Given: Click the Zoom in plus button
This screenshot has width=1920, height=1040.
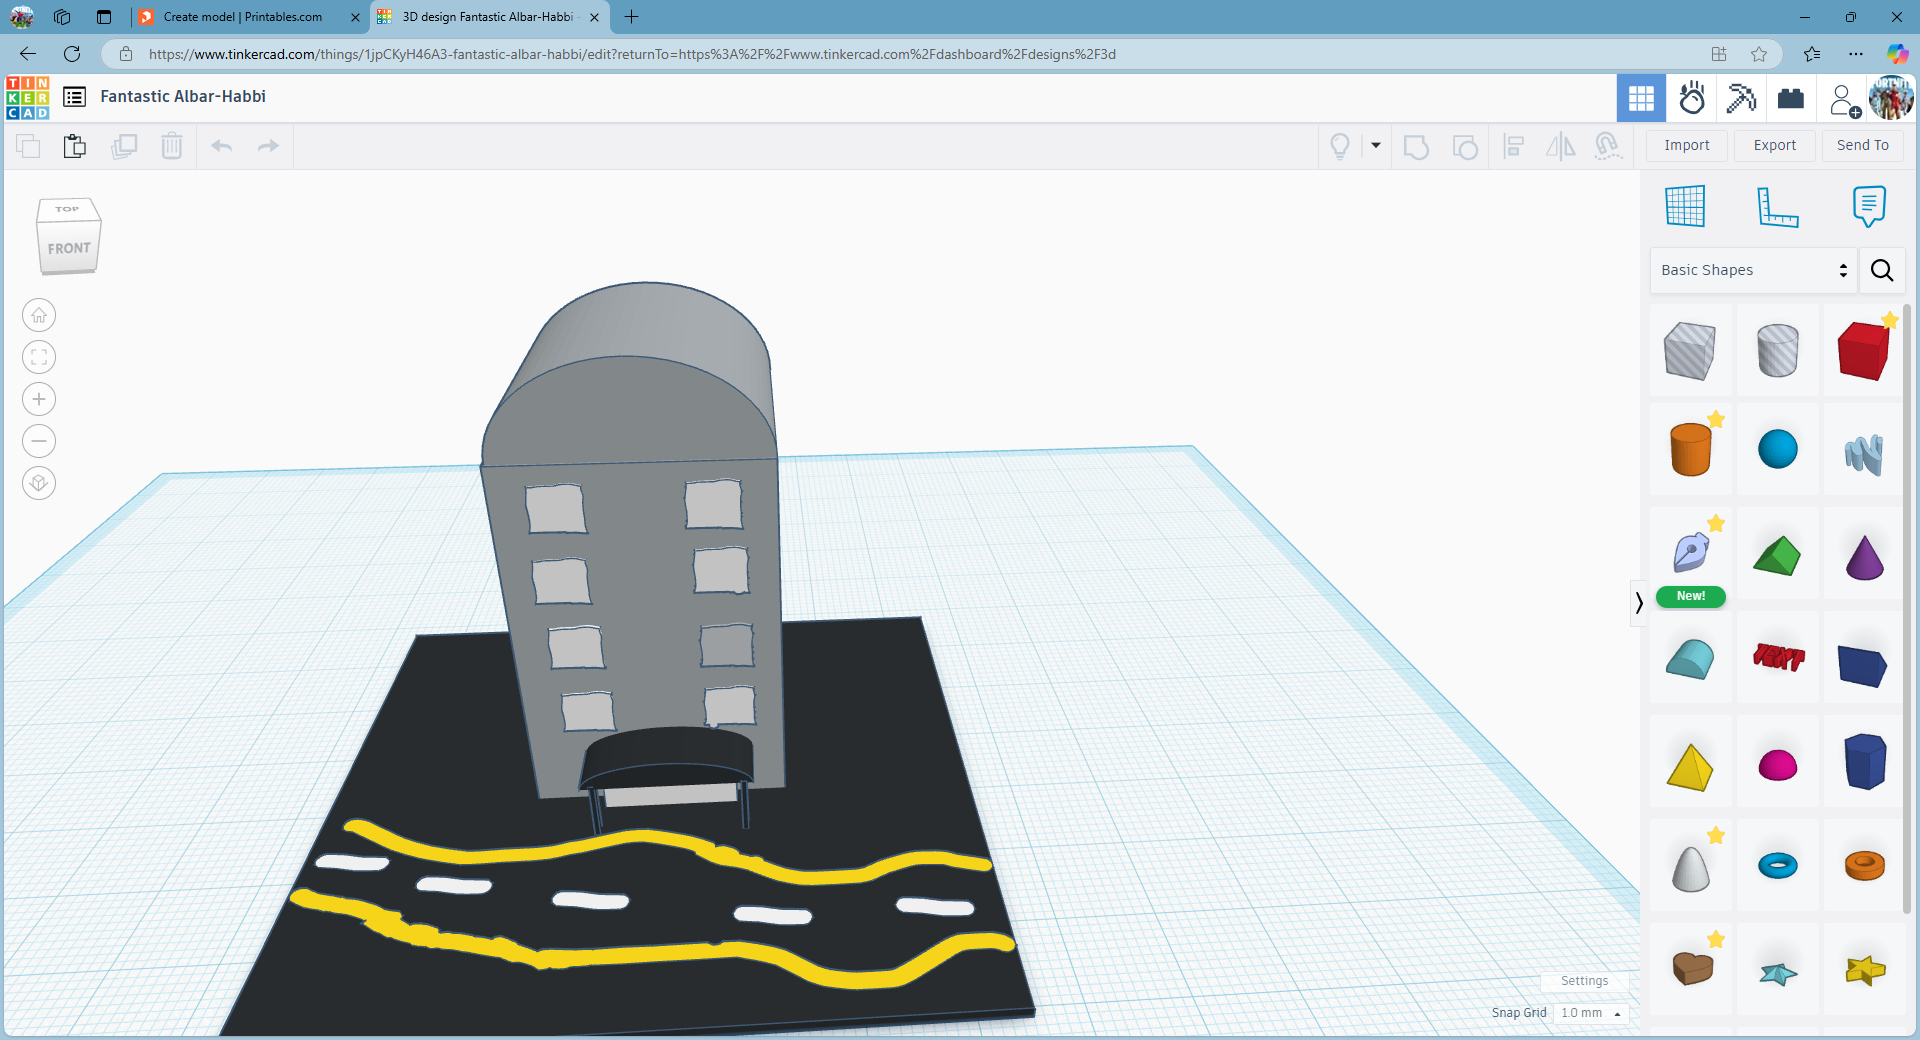Looking at the screenshot, I should 39,399.
